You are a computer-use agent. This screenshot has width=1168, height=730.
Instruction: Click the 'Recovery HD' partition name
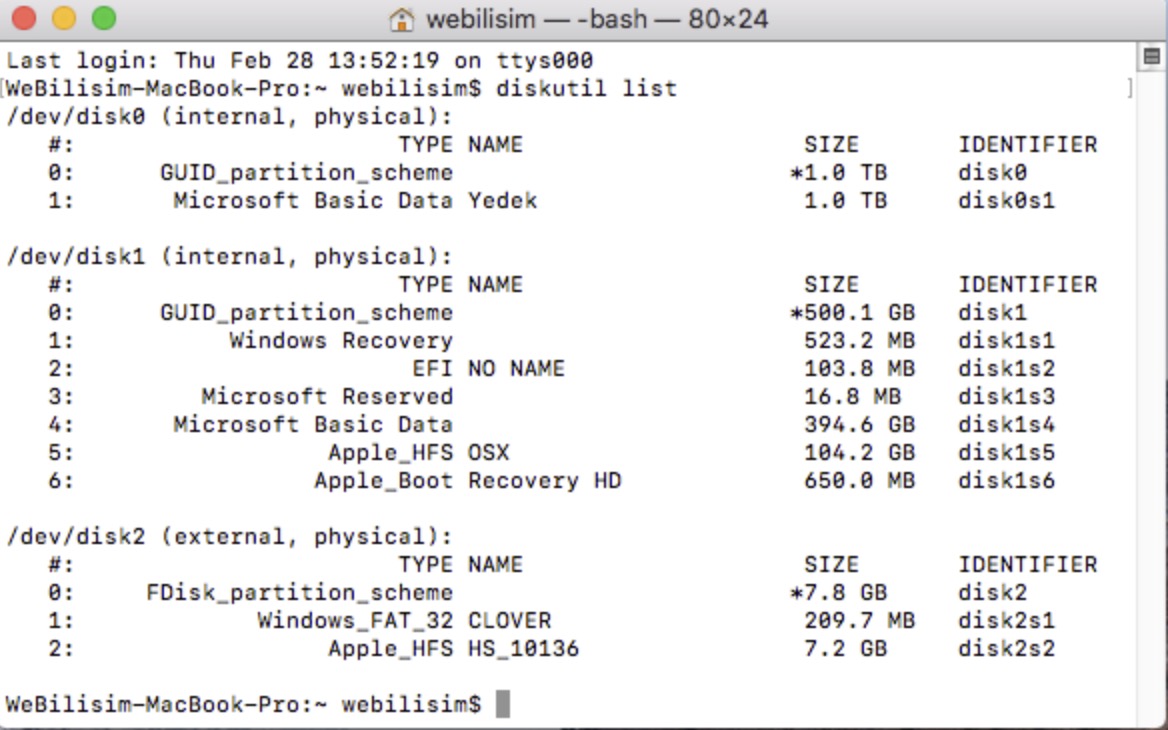pos(544,481)
